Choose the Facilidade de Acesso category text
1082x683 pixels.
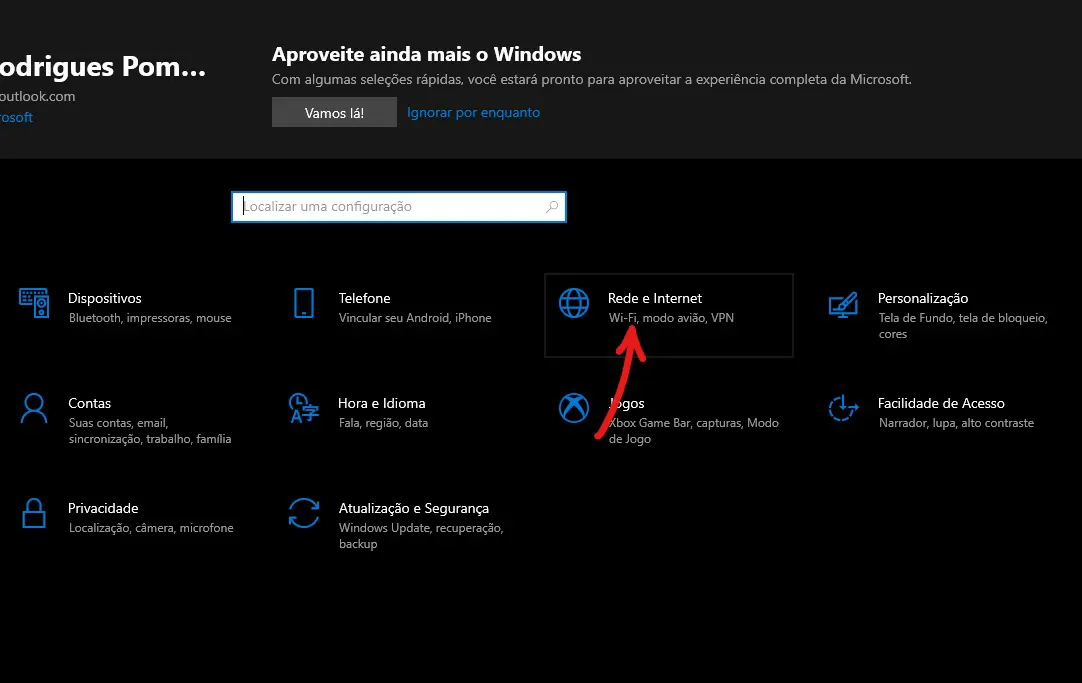(x=941, y=404)
